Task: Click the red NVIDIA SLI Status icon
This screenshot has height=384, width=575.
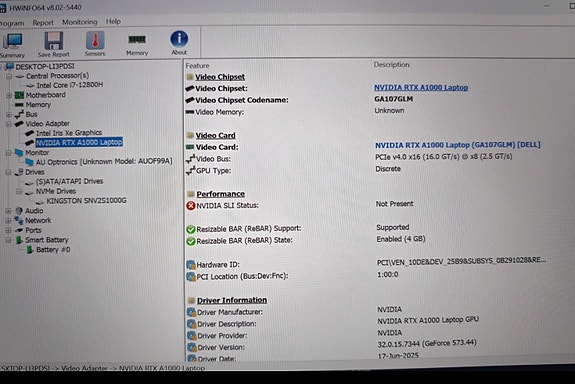Action: 191,206
